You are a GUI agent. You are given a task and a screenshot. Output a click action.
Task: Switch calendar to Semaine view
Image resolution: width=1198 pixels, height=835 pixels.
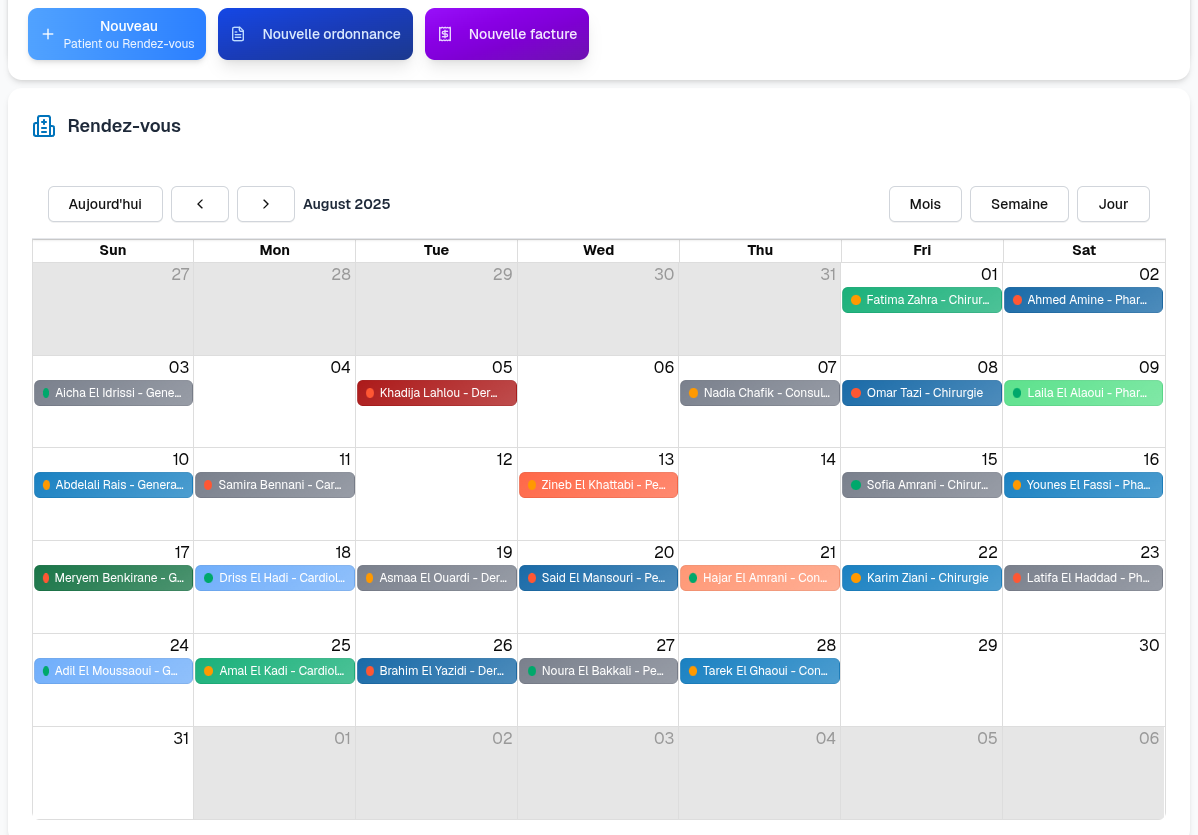coord(1019,204)
